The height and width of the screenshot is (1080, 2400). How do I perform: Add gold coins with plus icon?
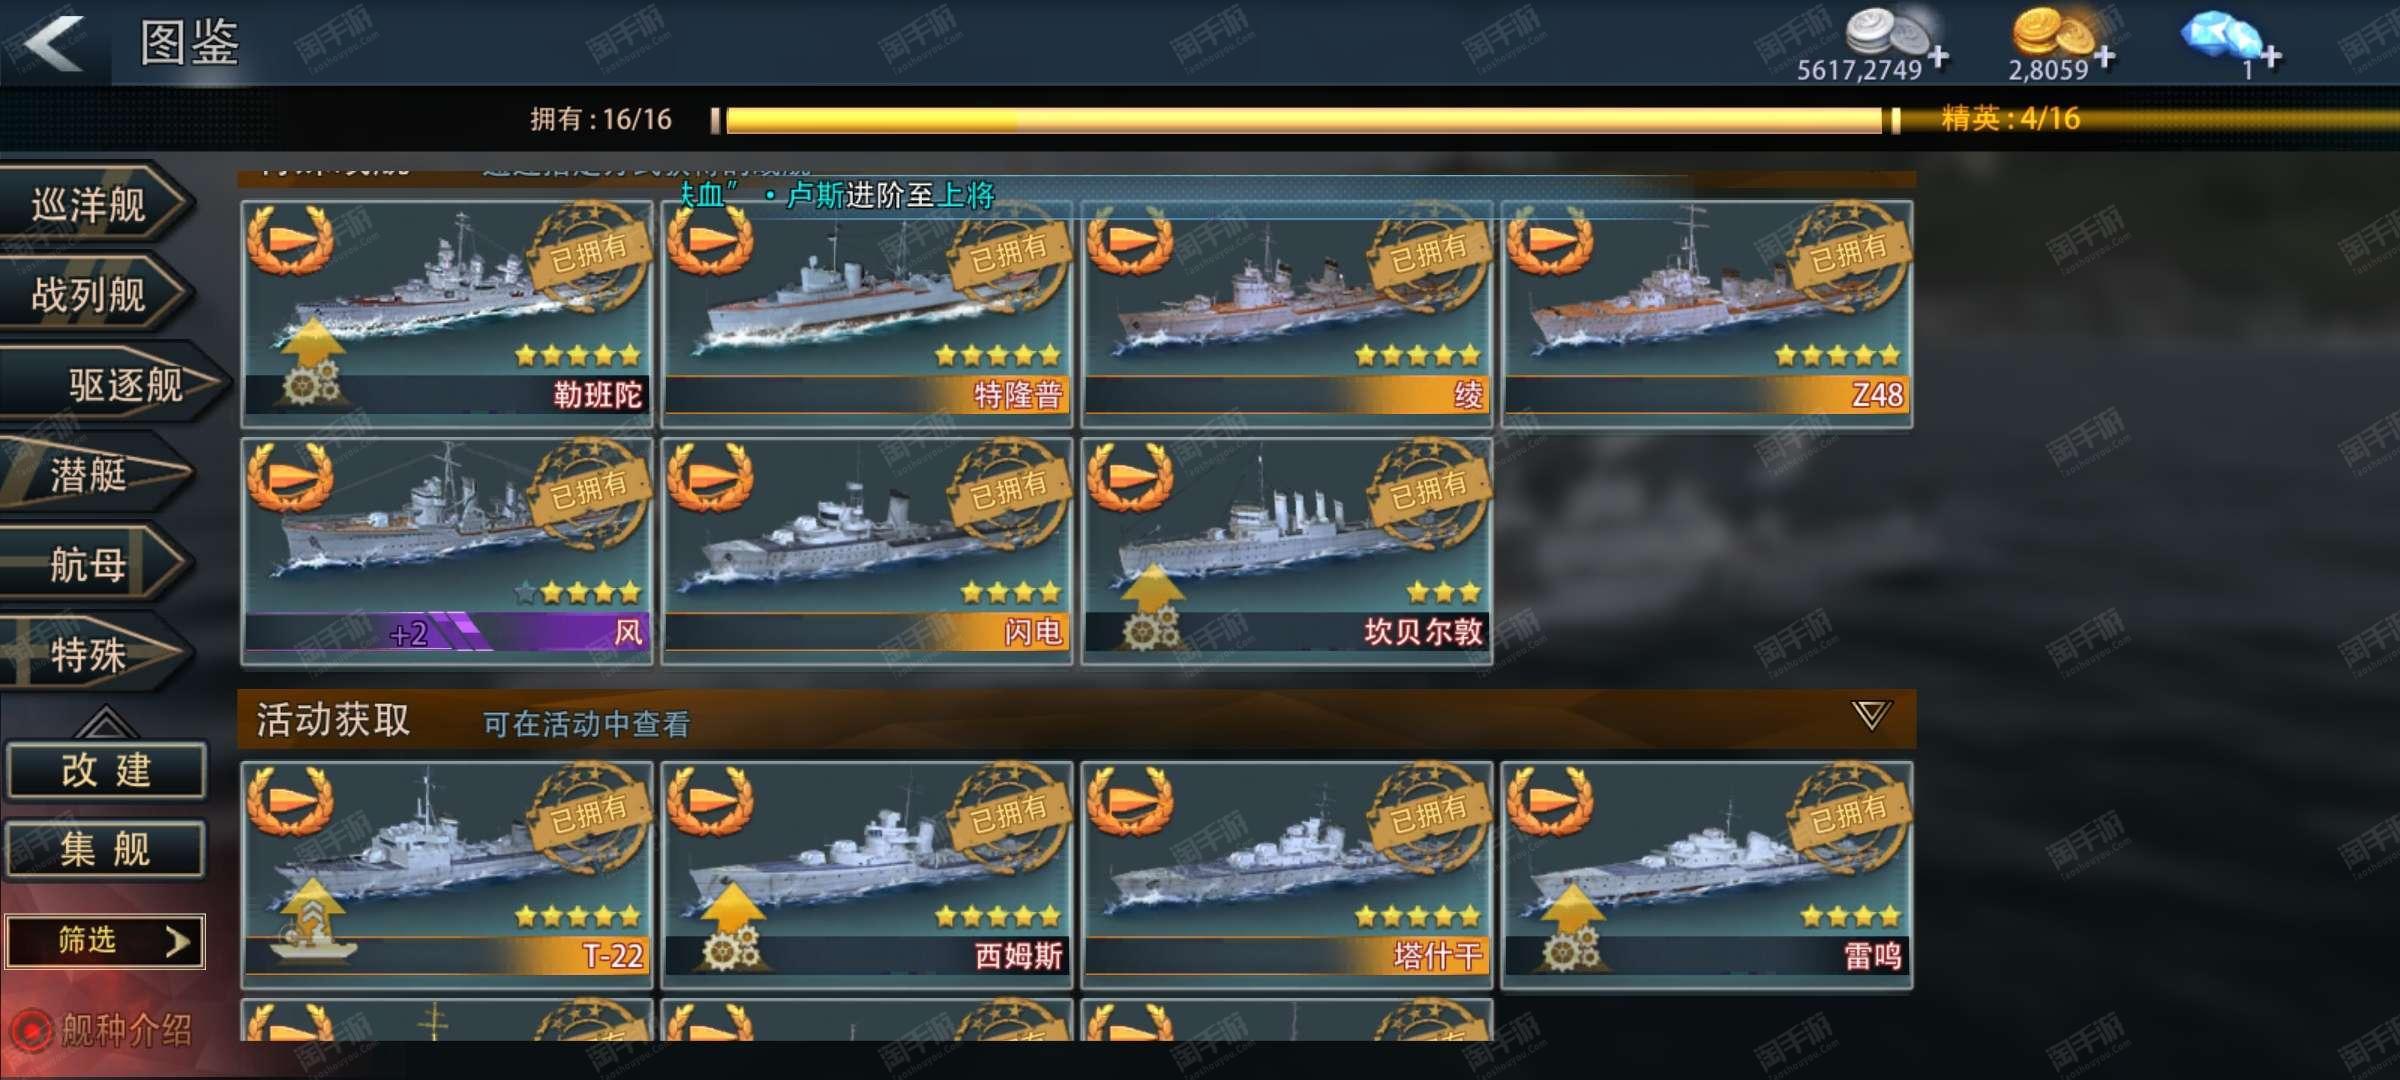[2104, 56]
